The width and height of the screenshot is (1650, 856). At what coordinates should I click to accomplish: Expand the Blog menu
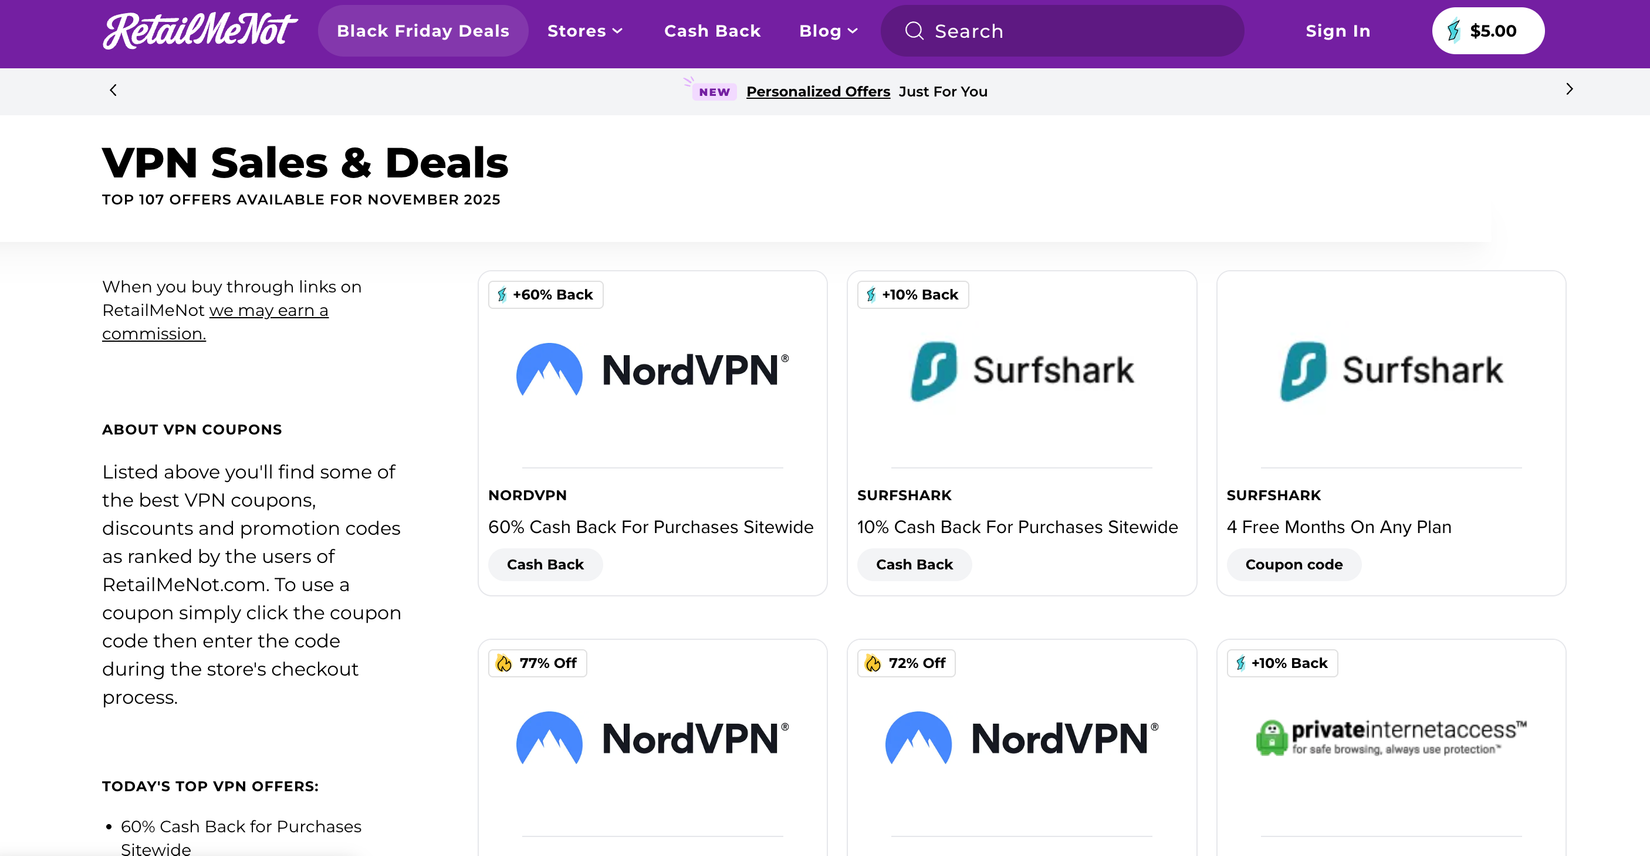tap(827, 31)
